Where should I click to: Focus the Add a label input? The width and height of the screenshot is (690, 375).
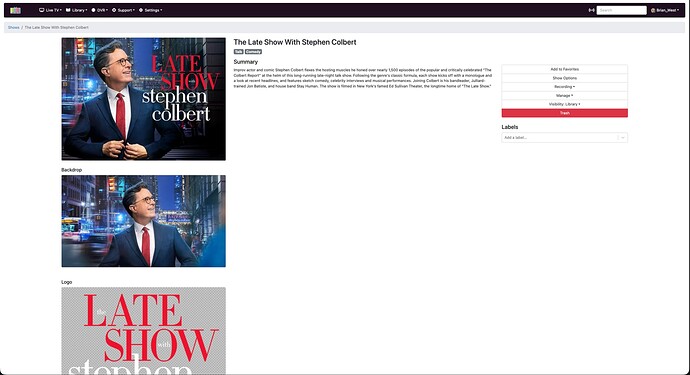coord(559,138)
